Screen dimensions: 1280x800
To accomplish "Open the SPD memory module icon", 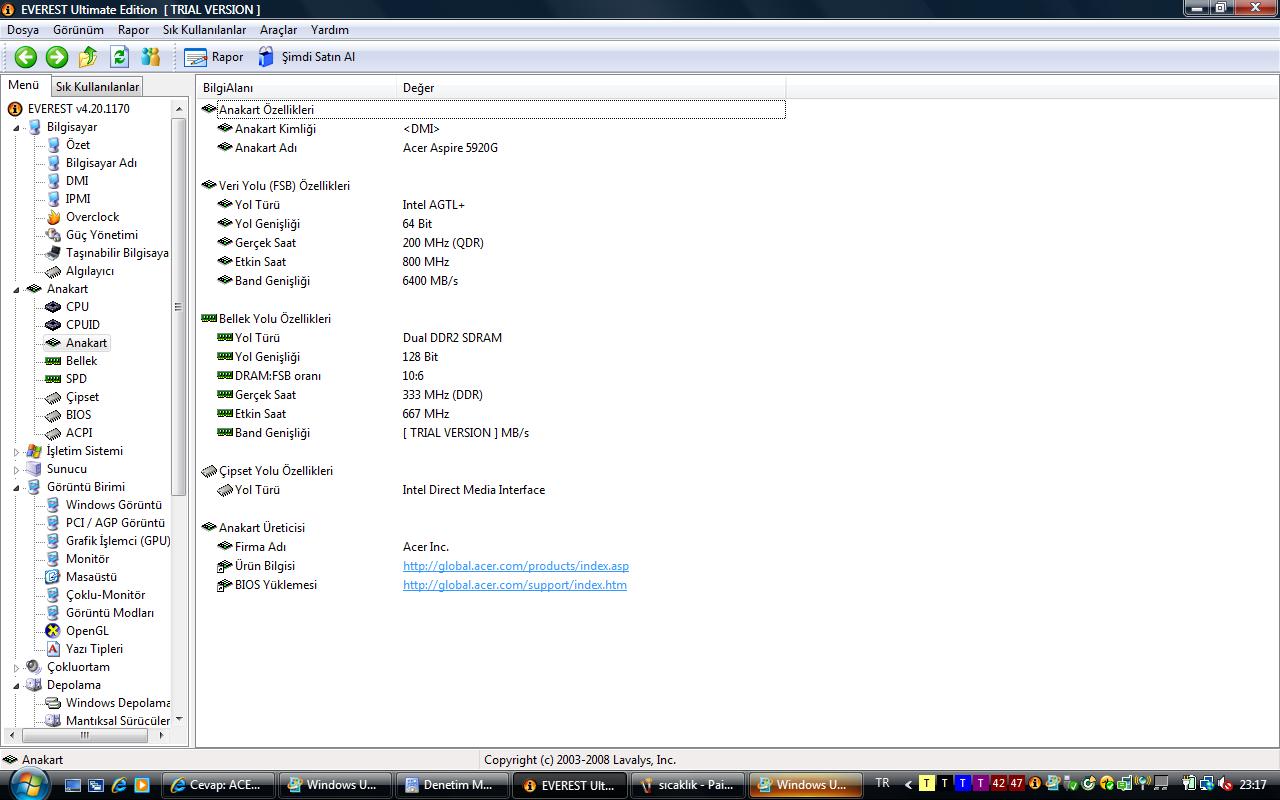I will (53, 379).
